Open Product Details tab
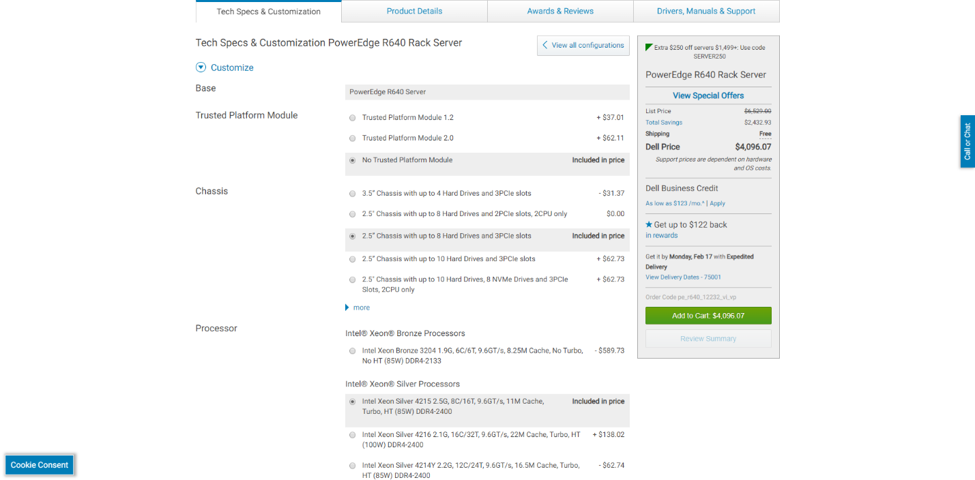Viewport: 975px width, 480px height. [414, 11]
